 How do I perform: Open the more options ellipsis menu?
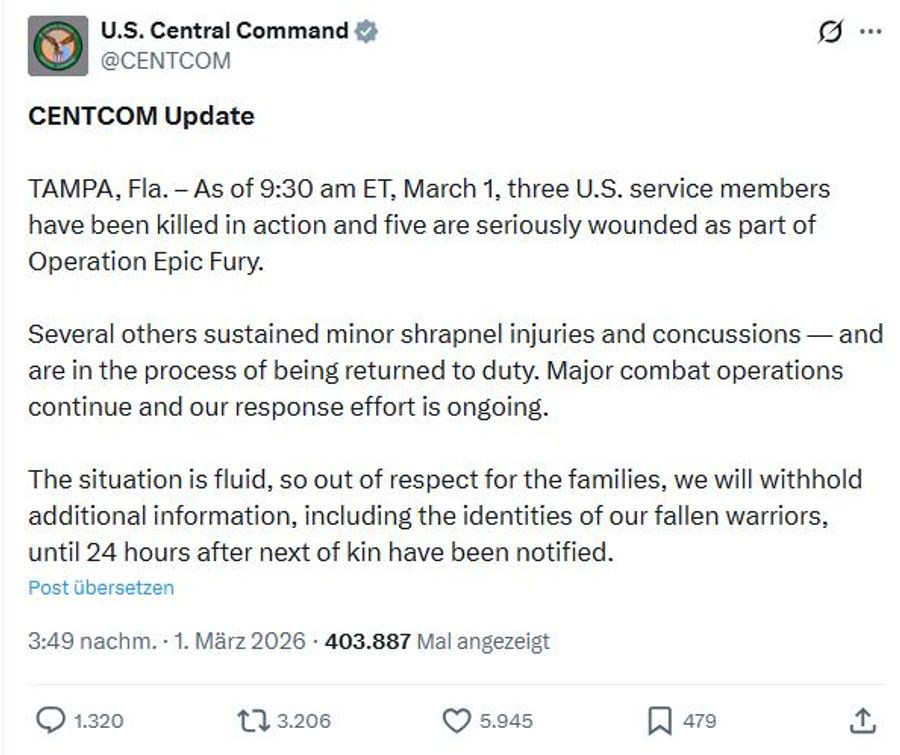(x=868, y=30)
